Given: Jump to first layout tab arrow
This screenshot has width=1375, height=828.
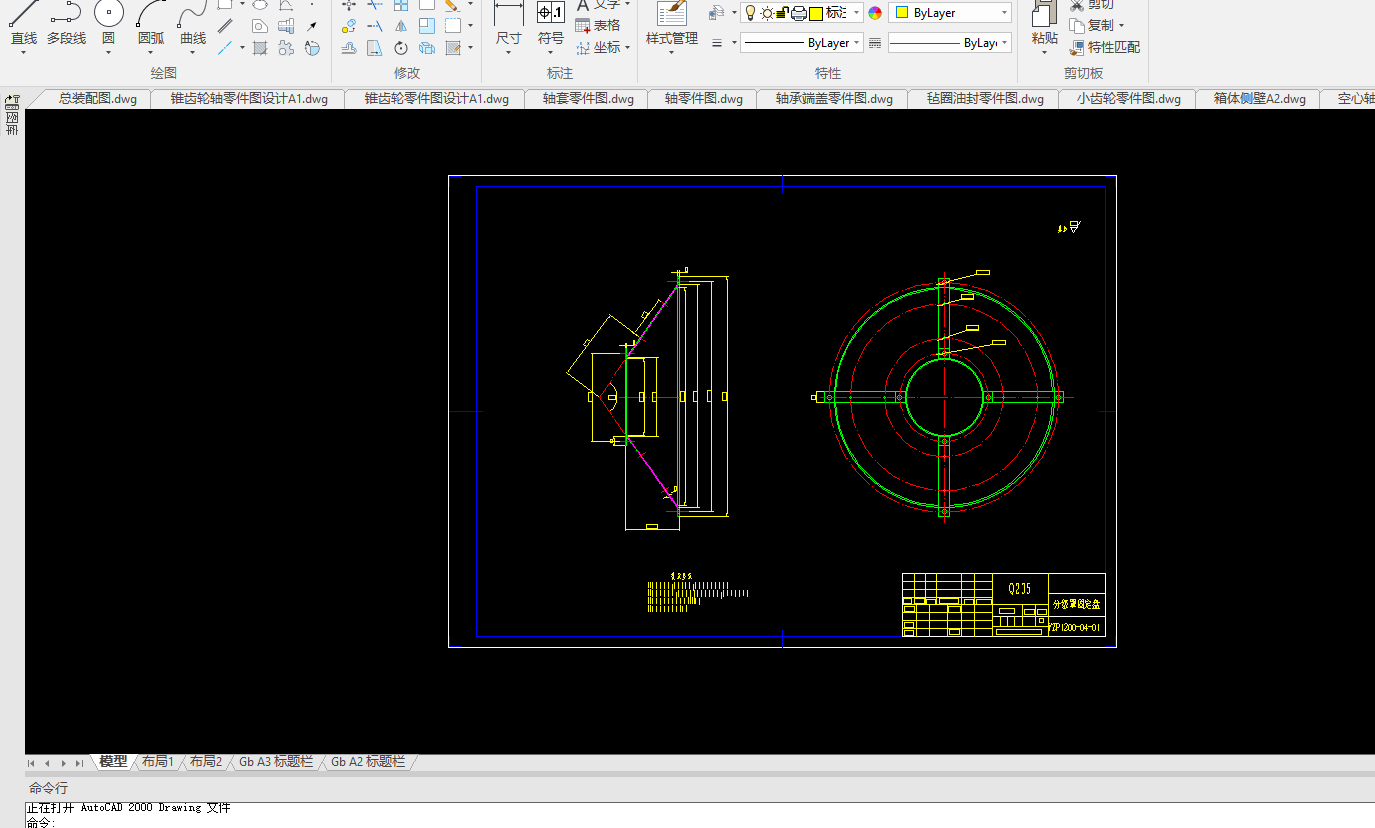Looking at the screenshot, I should [31, 763].
